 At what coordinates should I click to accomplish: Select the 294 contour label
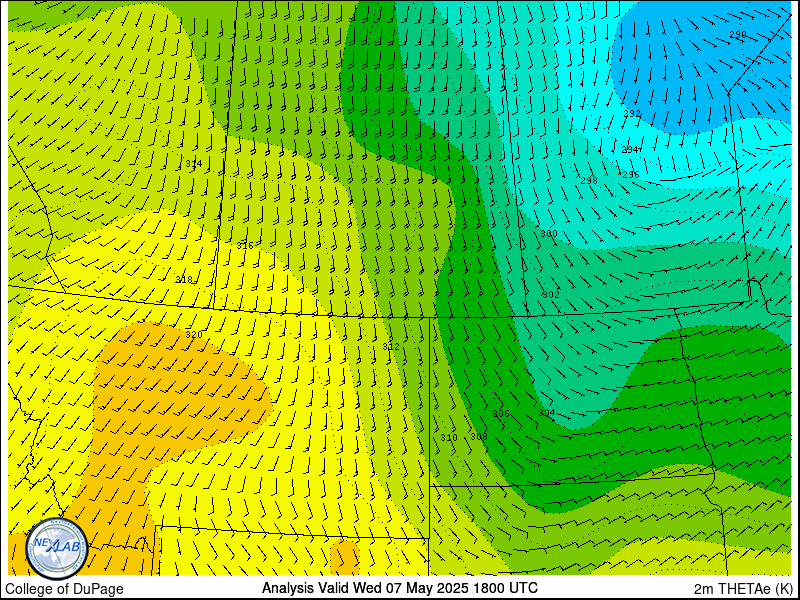pyautogui.click(x=631, y=149)
